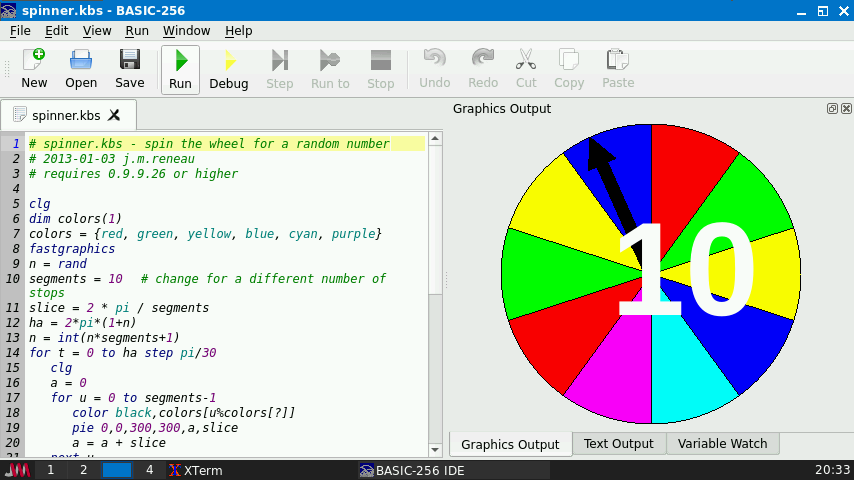
Task: Run the program with the green Run button
Action: coord(180,69)
